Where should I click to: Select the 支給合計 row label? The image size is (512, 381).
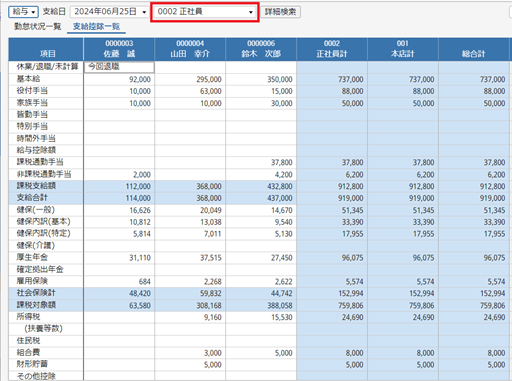32,198
